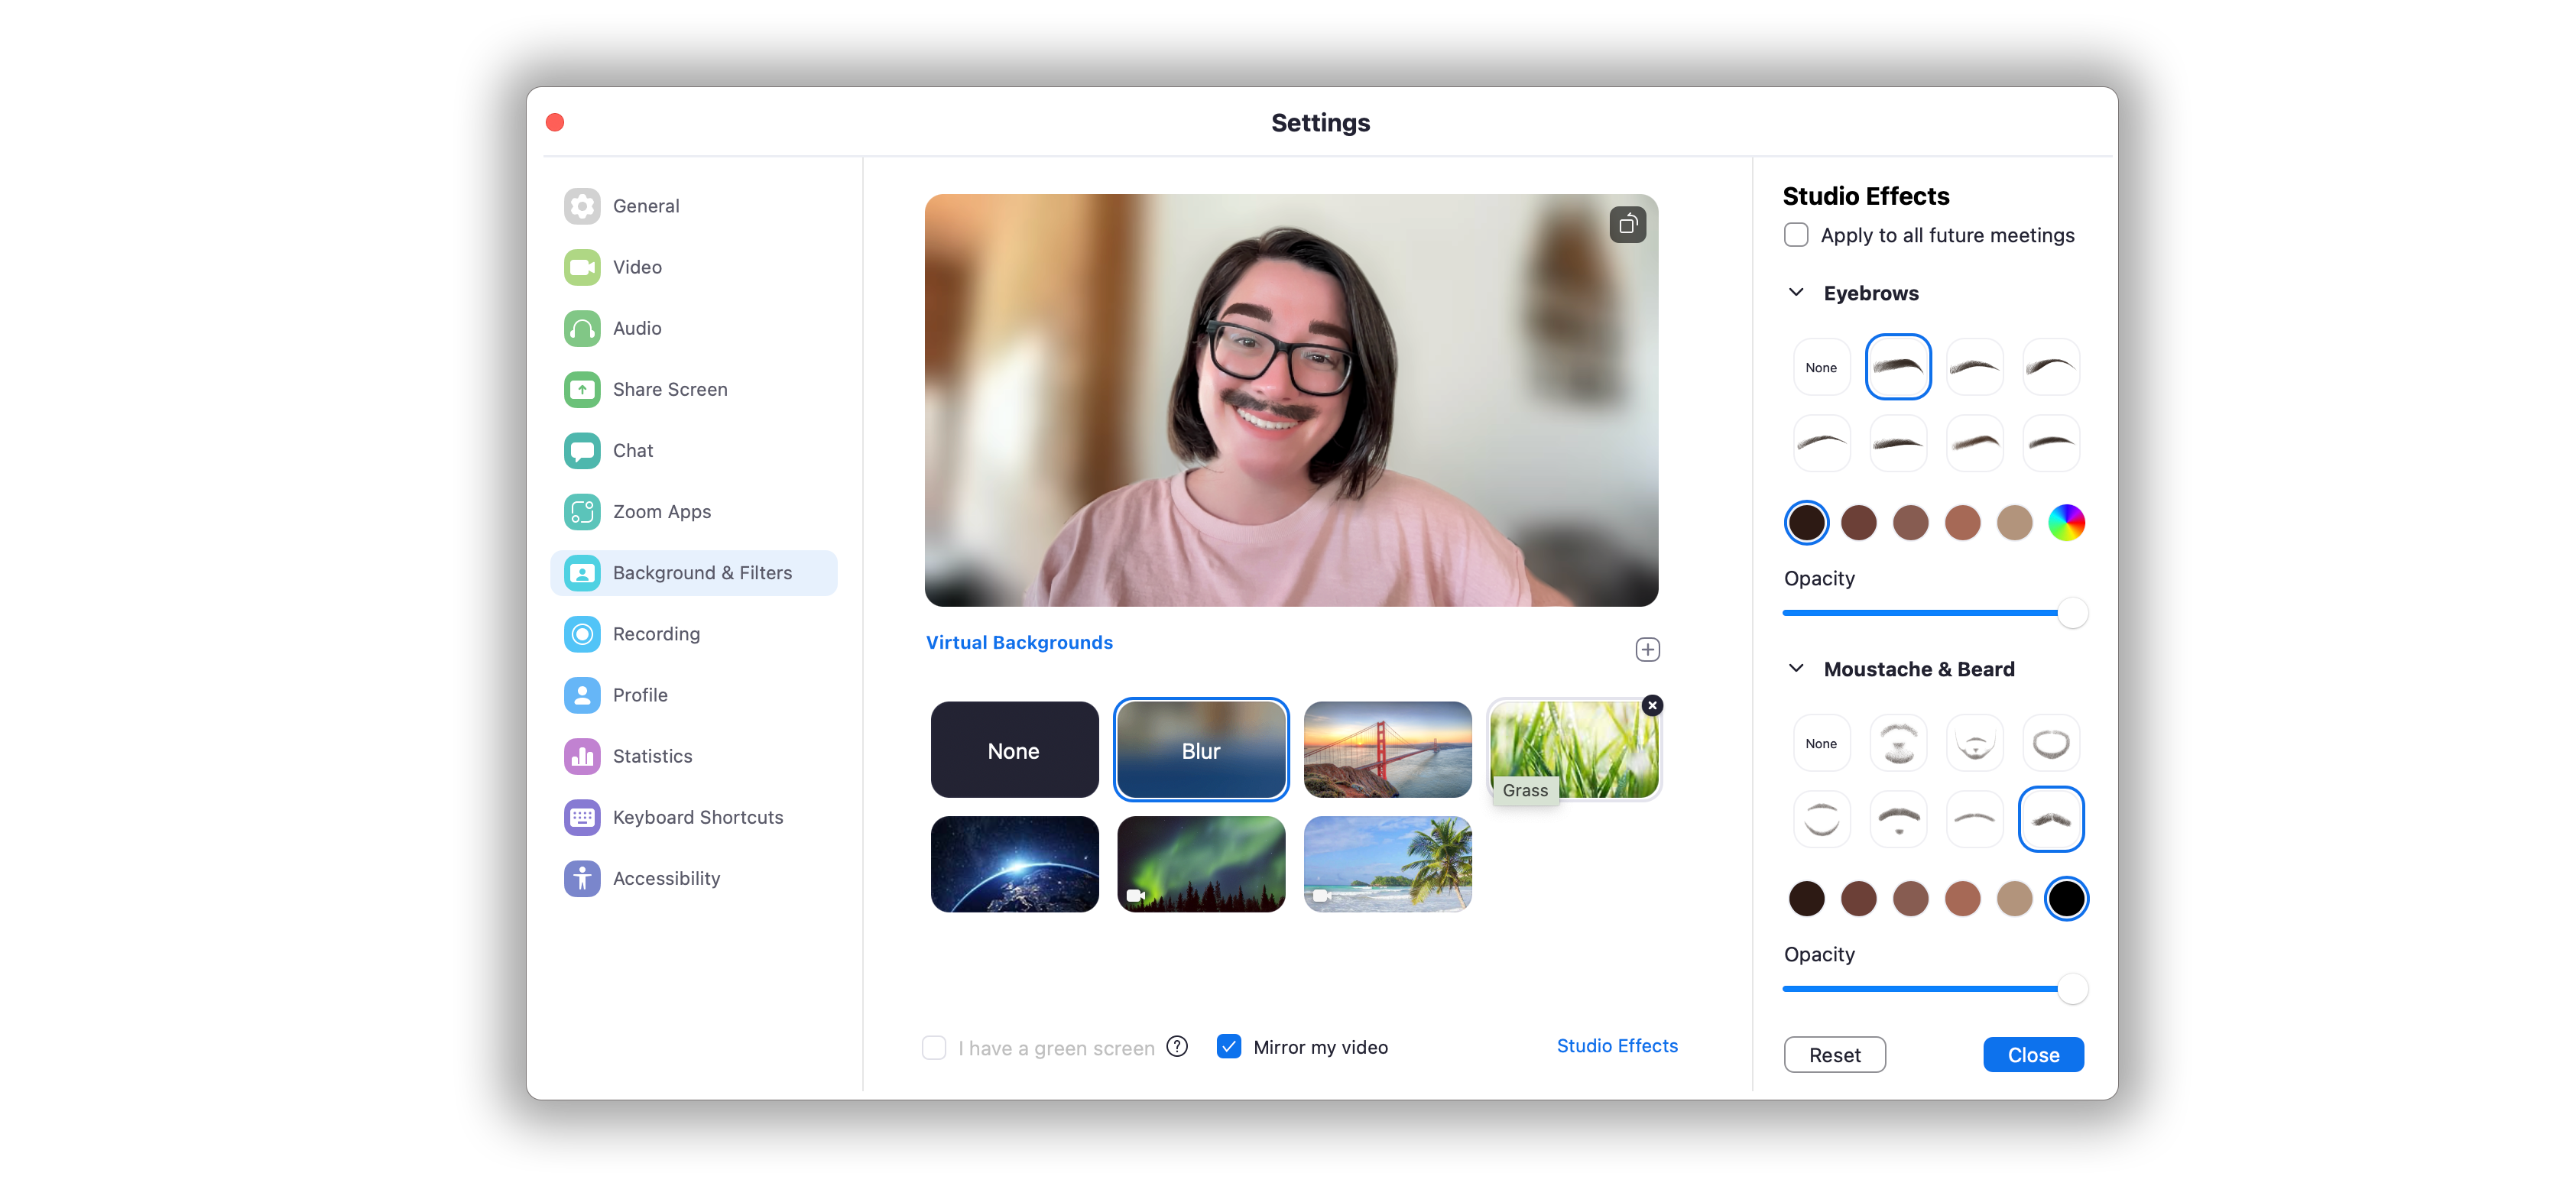2576x1186 pixels.
Task: Choose the circle beard style icon
Action: click(x=2050, y=743)
